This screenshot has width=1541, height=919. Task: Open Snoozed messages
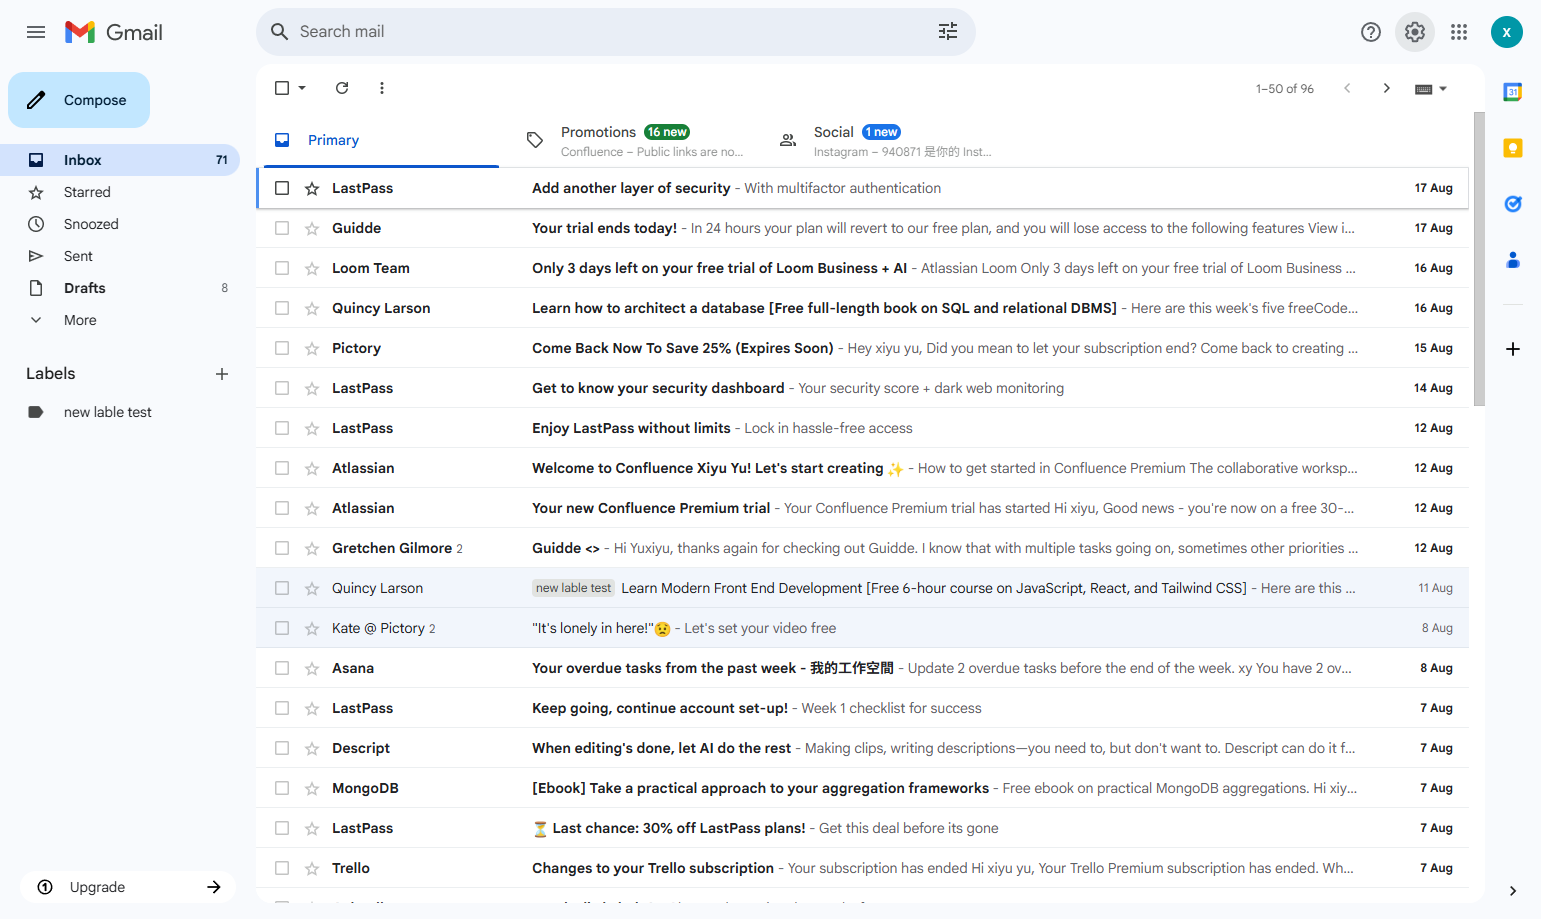[x=120, y=224]
